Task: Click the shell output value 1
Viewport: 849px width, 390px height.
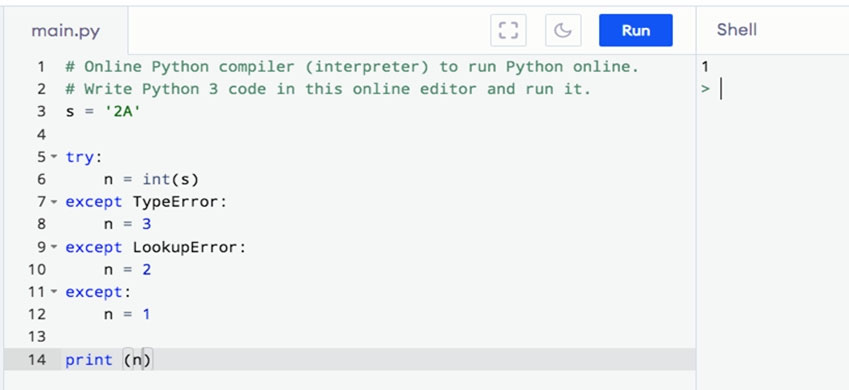Action: point(705,67)
